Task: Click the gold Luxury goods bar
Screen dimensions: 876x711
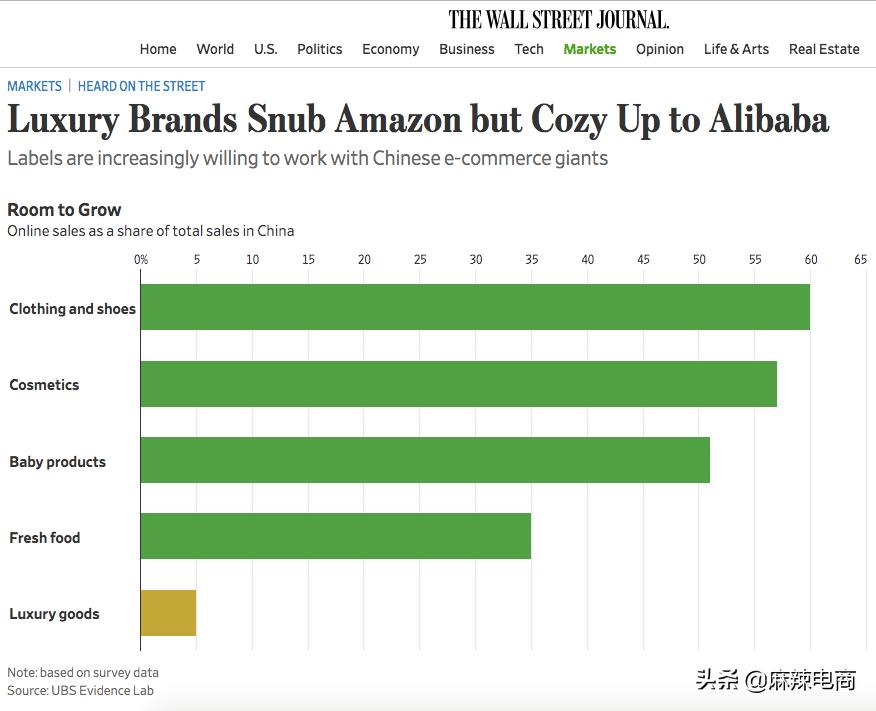Action: coord(168,613)
